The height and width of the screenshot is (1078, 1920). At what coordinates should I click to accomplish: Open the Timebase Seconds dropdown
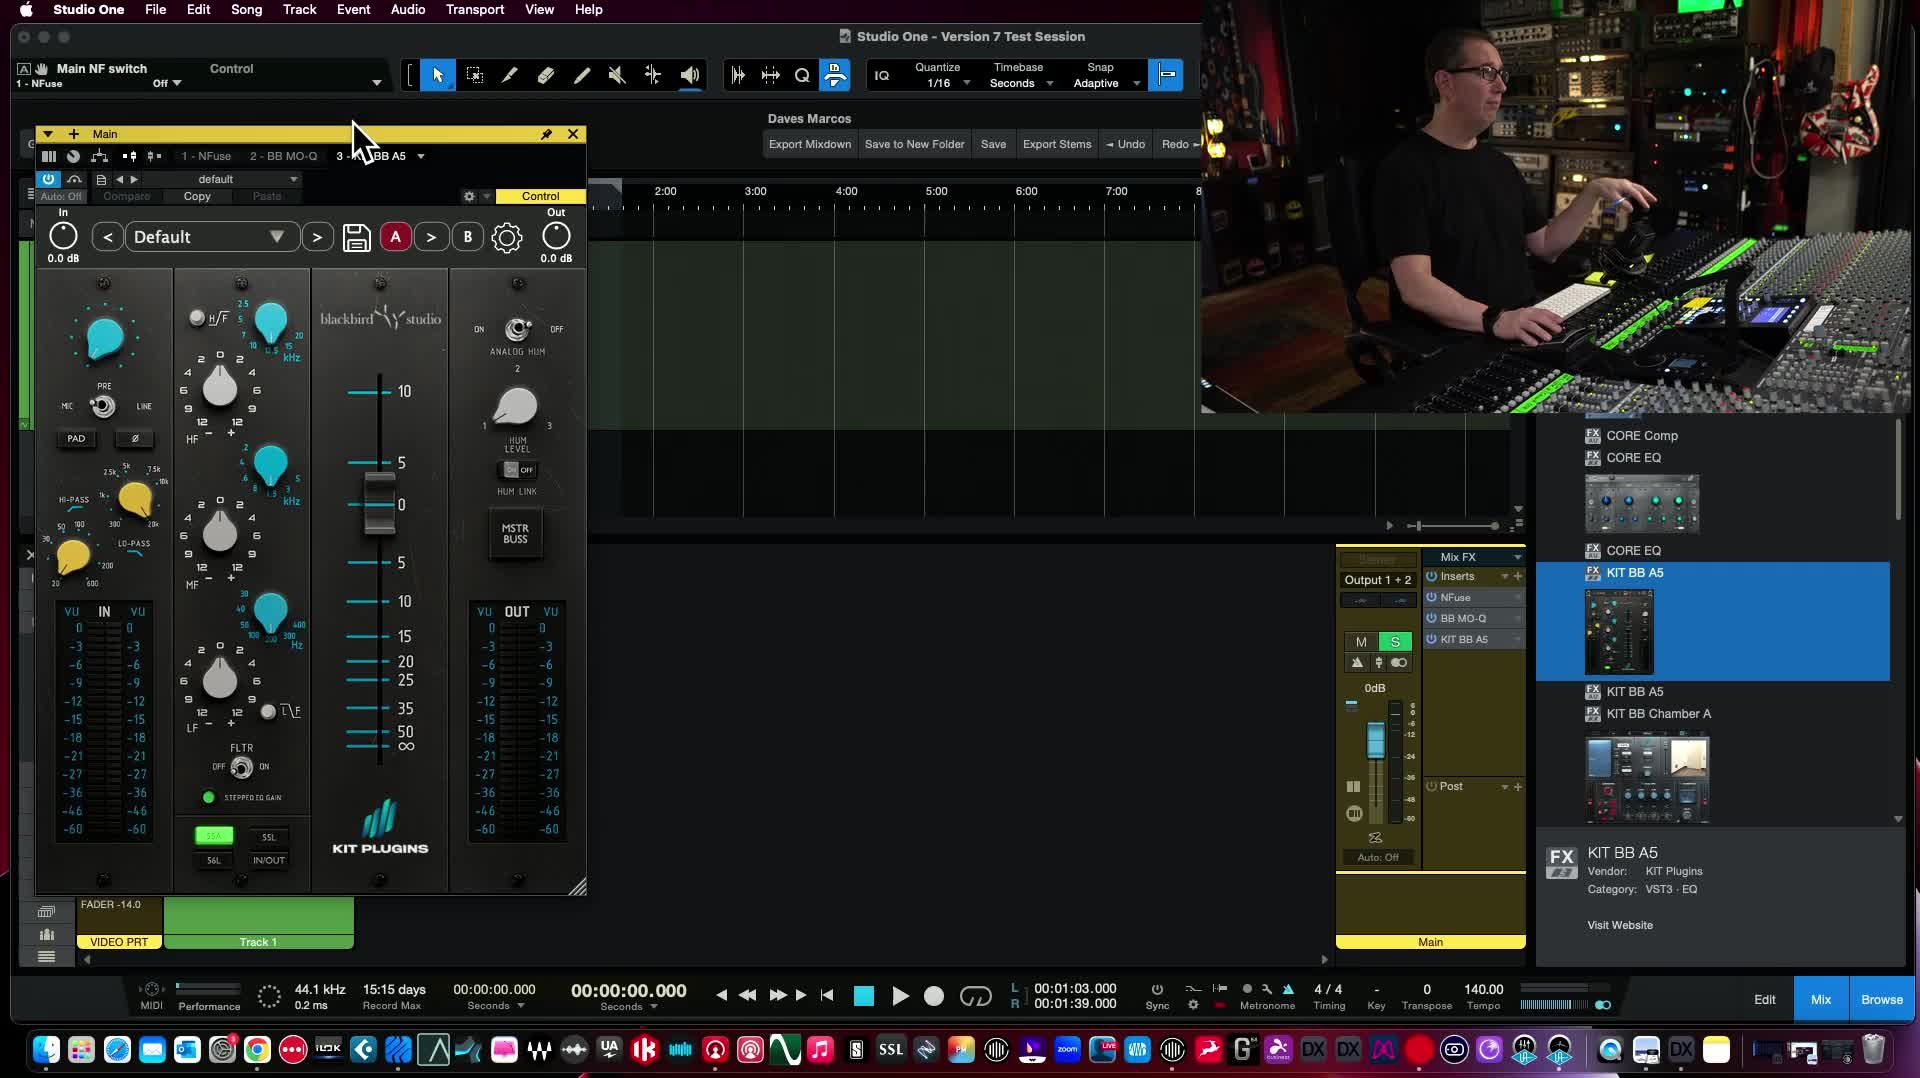[x=1021, y=83]
